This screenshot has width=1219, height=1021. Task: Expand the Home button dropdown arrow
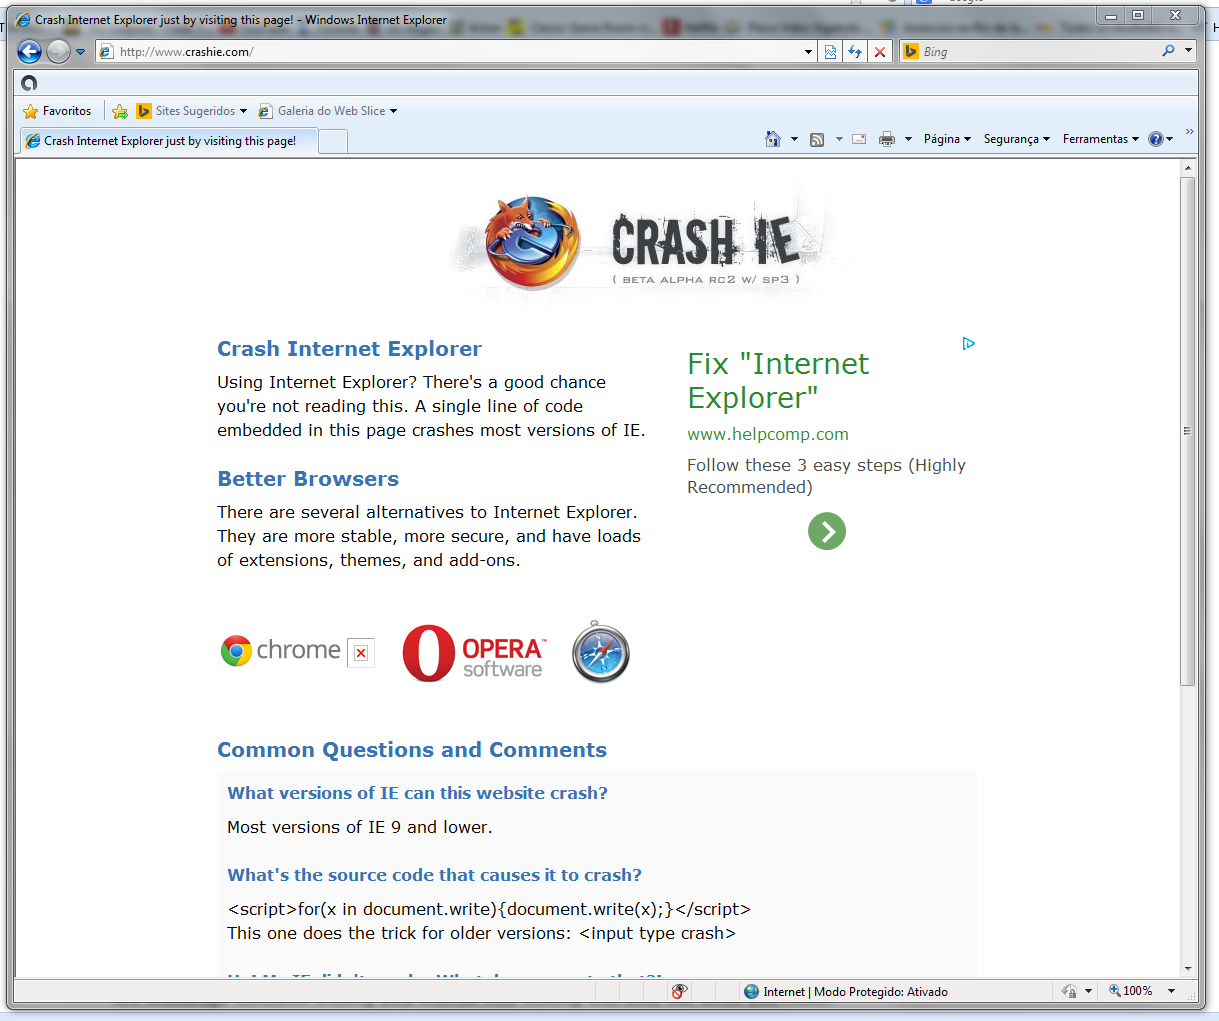tap(794, 139)
